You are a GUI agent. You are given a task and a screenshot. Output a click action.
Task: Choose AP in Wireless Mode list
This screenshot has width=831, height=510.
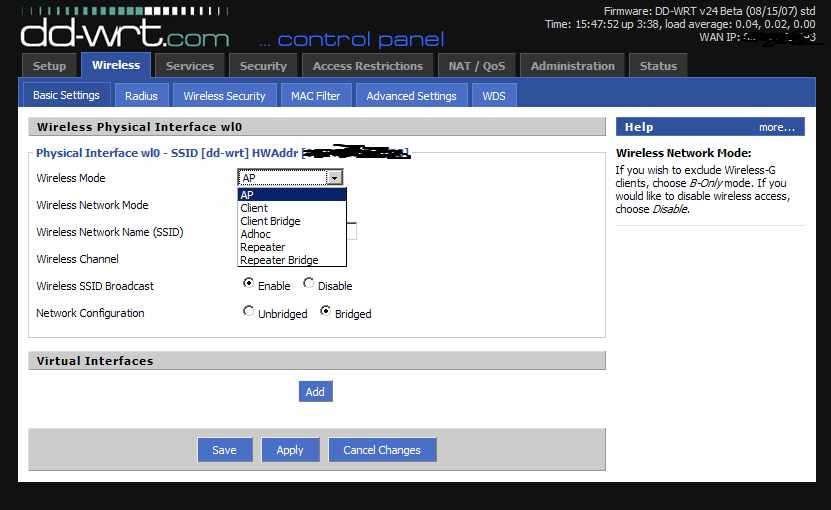(292, 195)
